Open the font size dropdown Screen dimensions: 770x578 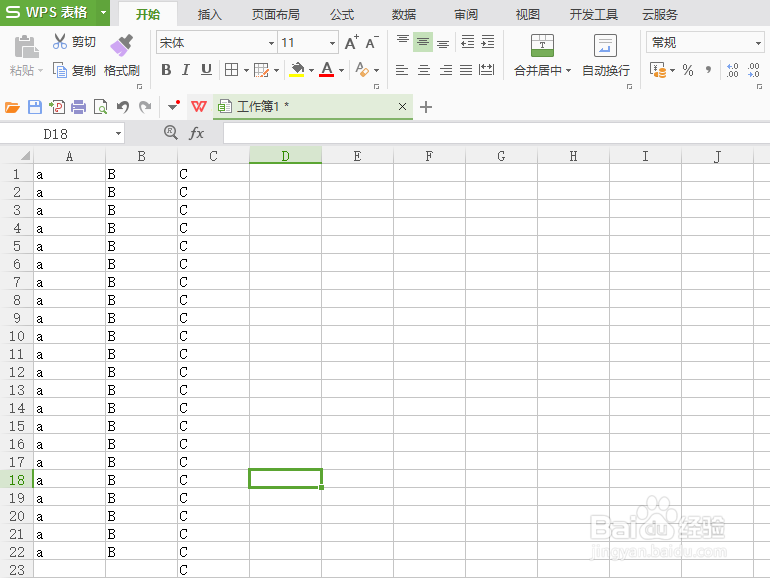click(332, 43)
